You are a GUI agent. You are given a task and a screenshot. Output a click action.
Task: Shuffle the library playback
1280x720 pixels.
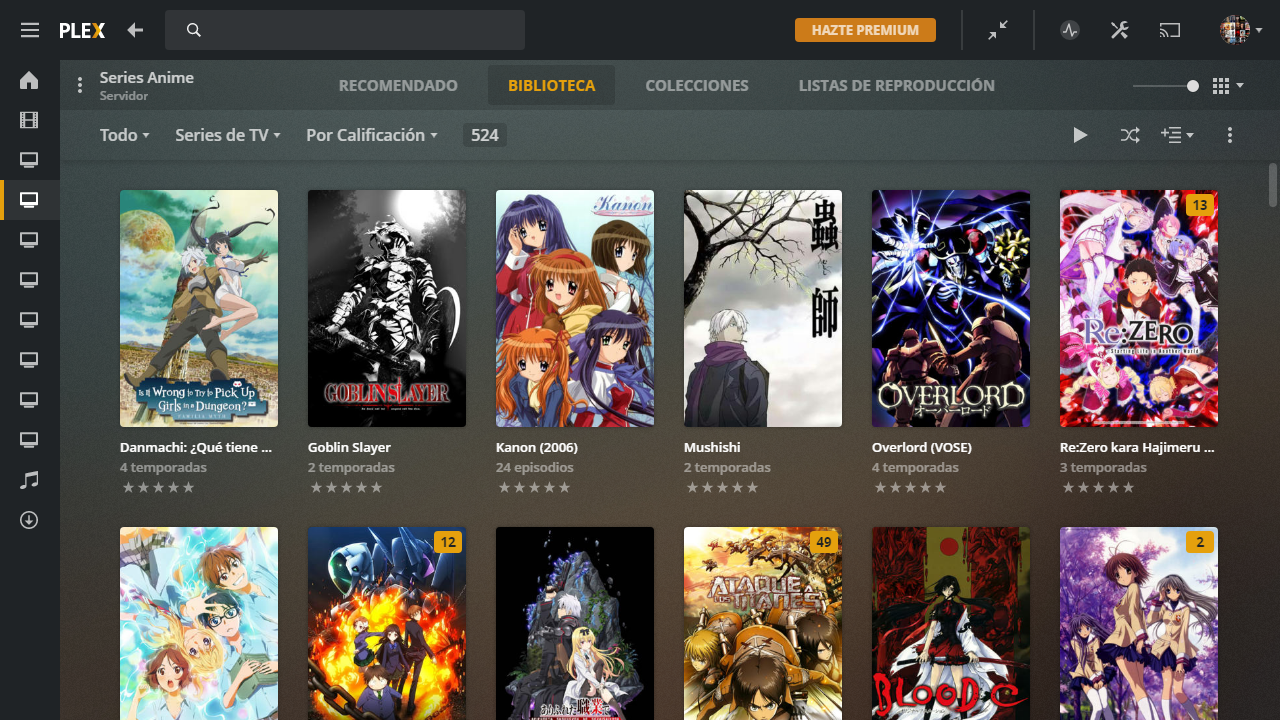pyautogui.click(x=1130, y=135)
